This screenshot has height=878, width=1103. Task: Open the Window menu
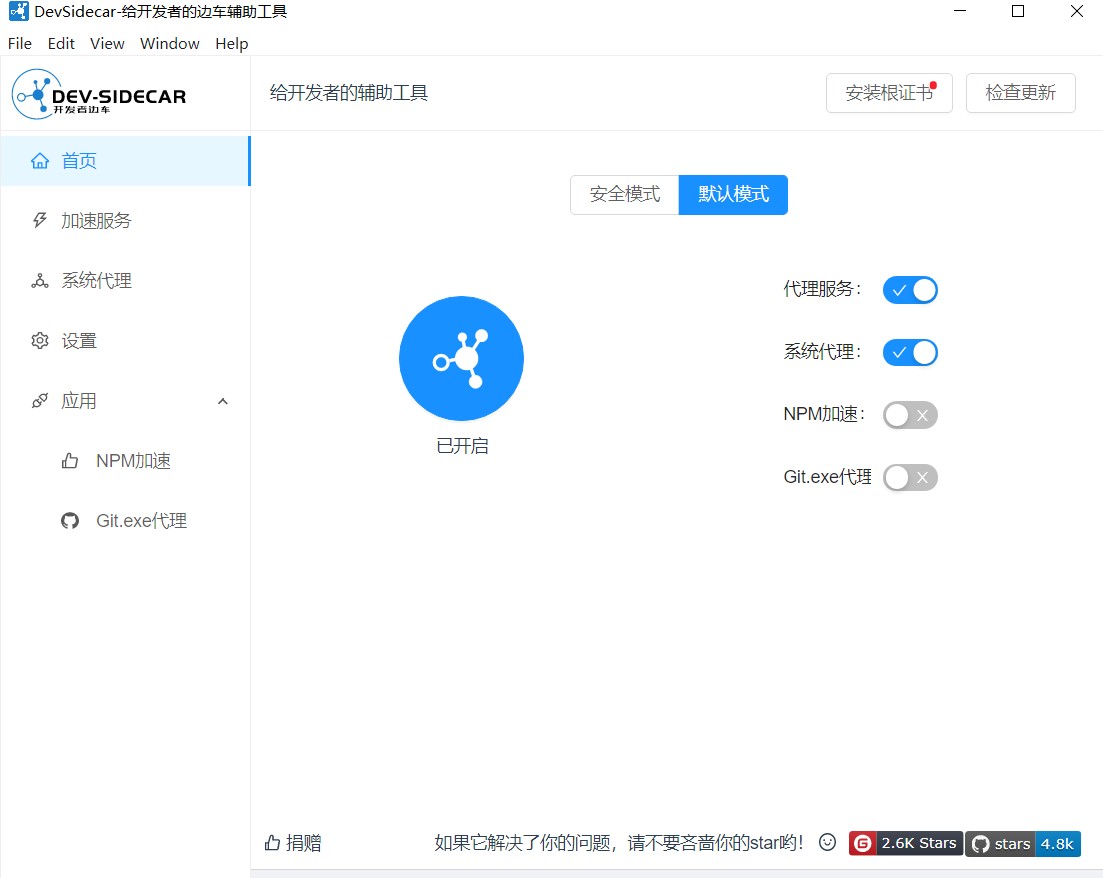170,44
